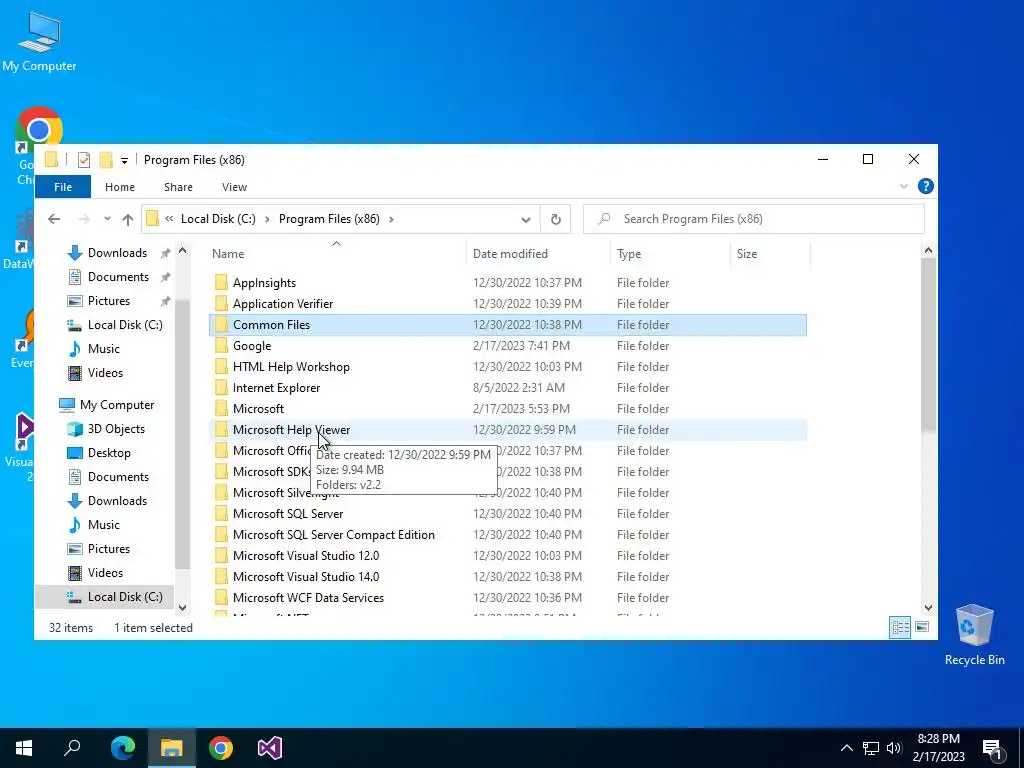The image size is (1024, 768).
Task: Open taskbar Search magnifier
Action: click(x=72, y=747)
